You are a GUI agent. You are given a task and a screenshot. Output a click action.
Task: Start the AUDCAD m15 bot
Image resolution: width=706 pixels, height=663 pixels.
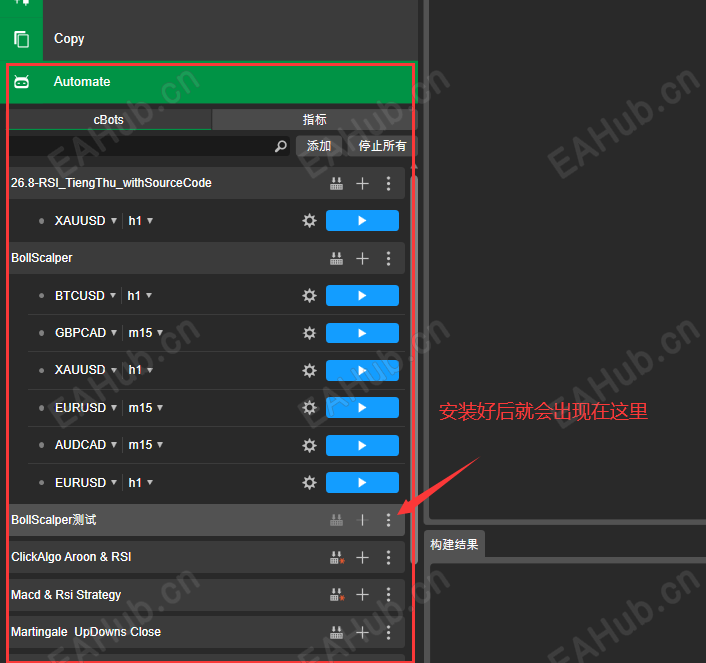[x=362, y=445]
